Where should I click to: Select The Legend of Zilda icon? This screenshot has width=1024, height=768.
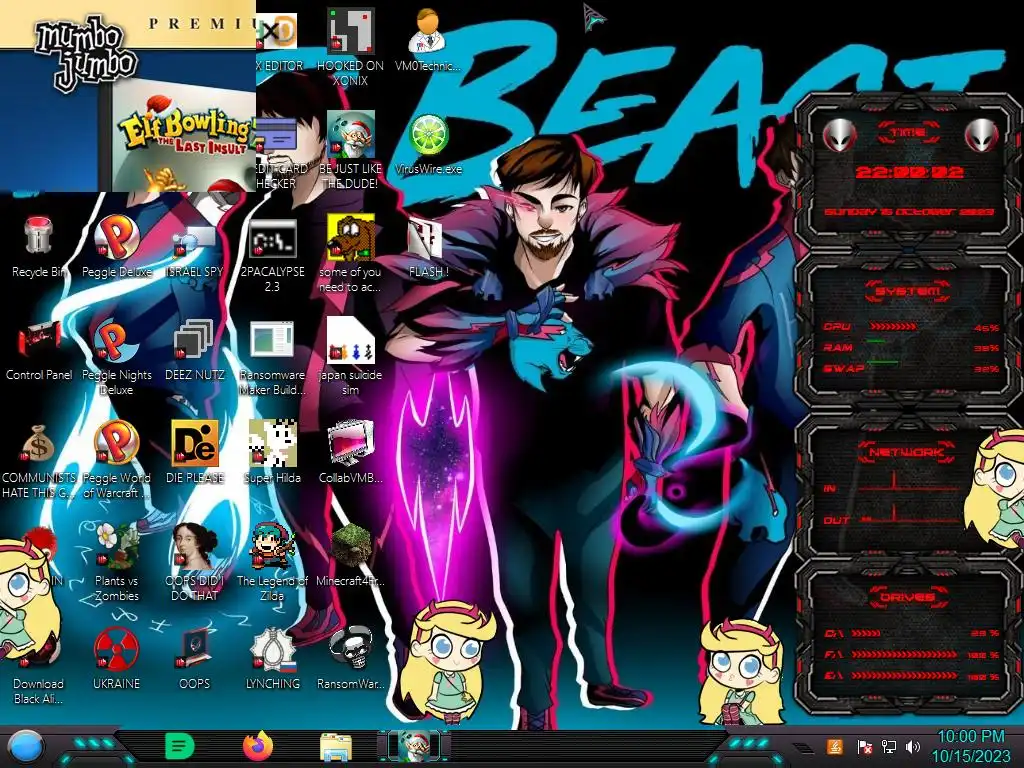pyautogui.click(x=272, y=546)
